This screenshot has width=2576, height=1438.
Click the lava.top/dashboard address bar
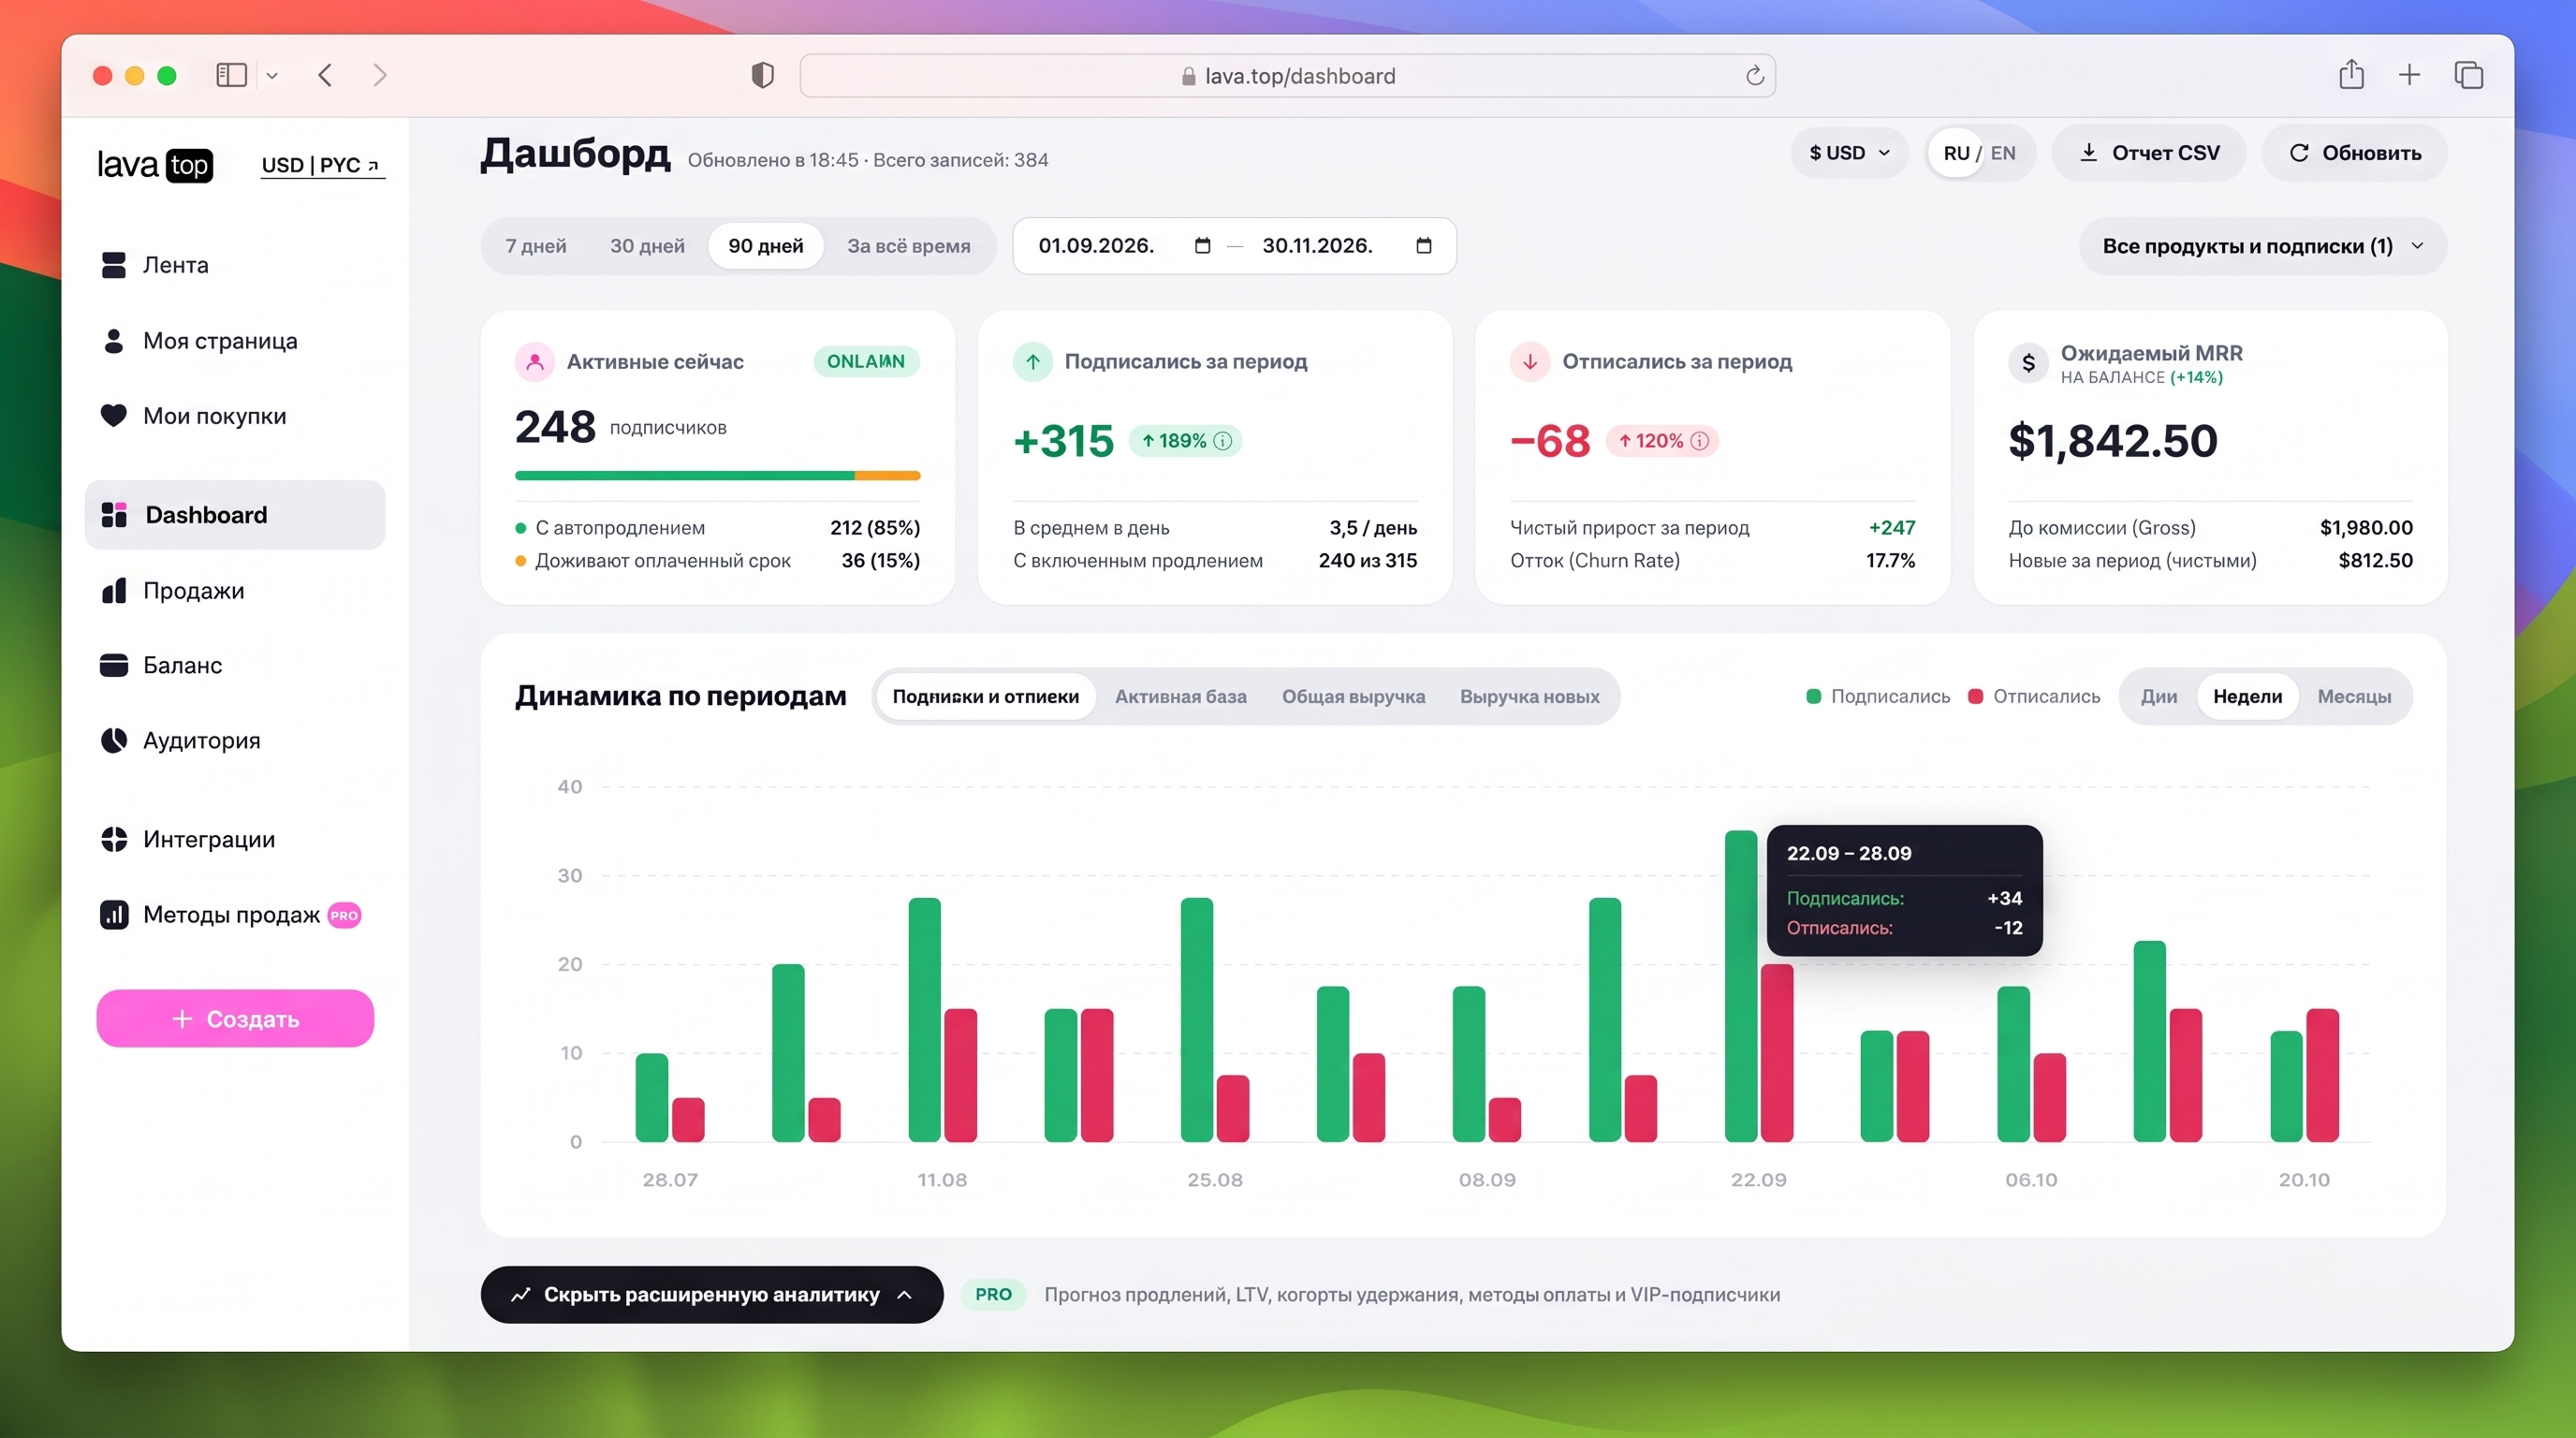(1287, 76)
